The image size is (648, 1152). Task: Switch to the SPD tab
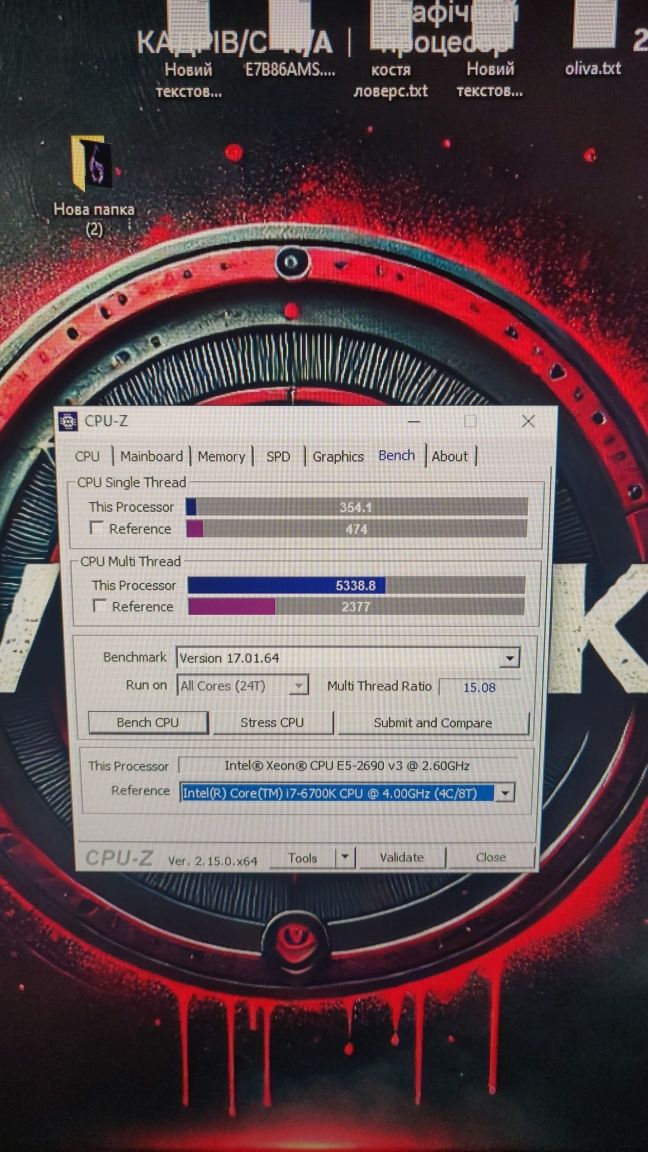[x=278, y=456]
